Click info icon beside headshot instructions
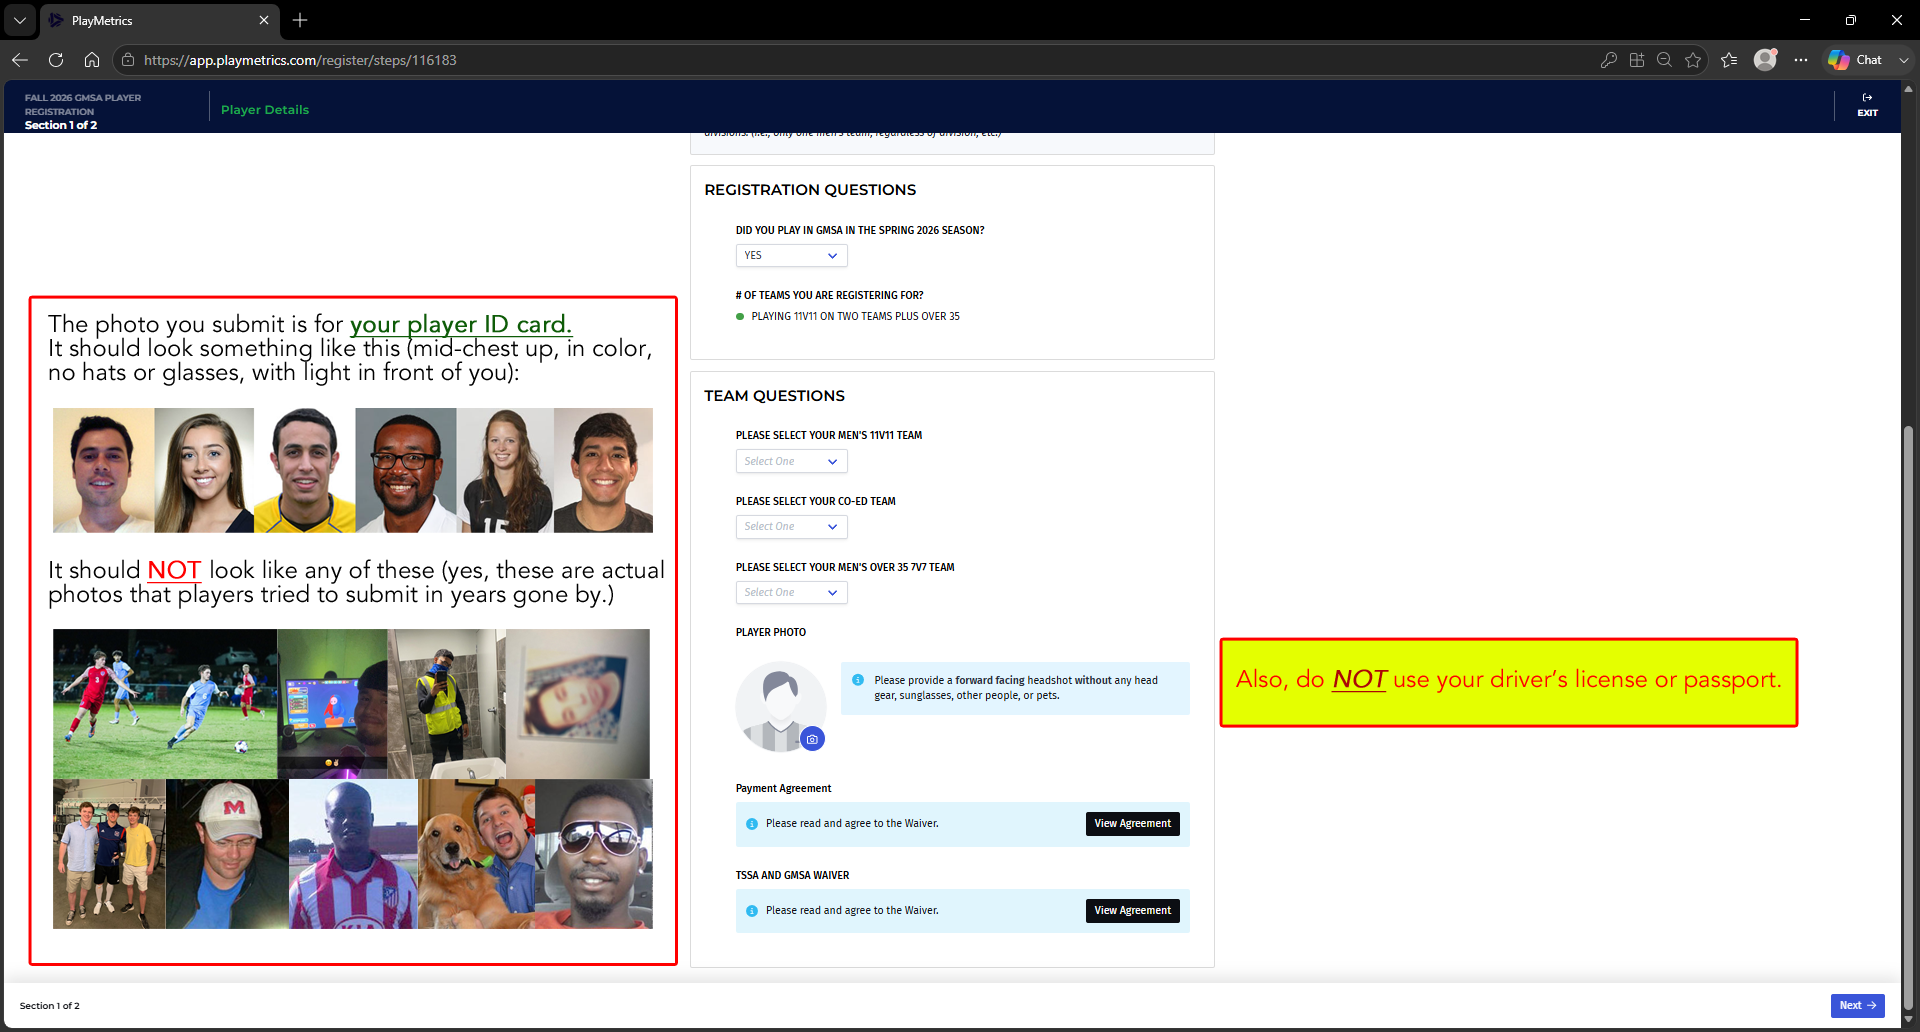The width and height of the screenshot is (1920, 1032). tap(858, 680)
